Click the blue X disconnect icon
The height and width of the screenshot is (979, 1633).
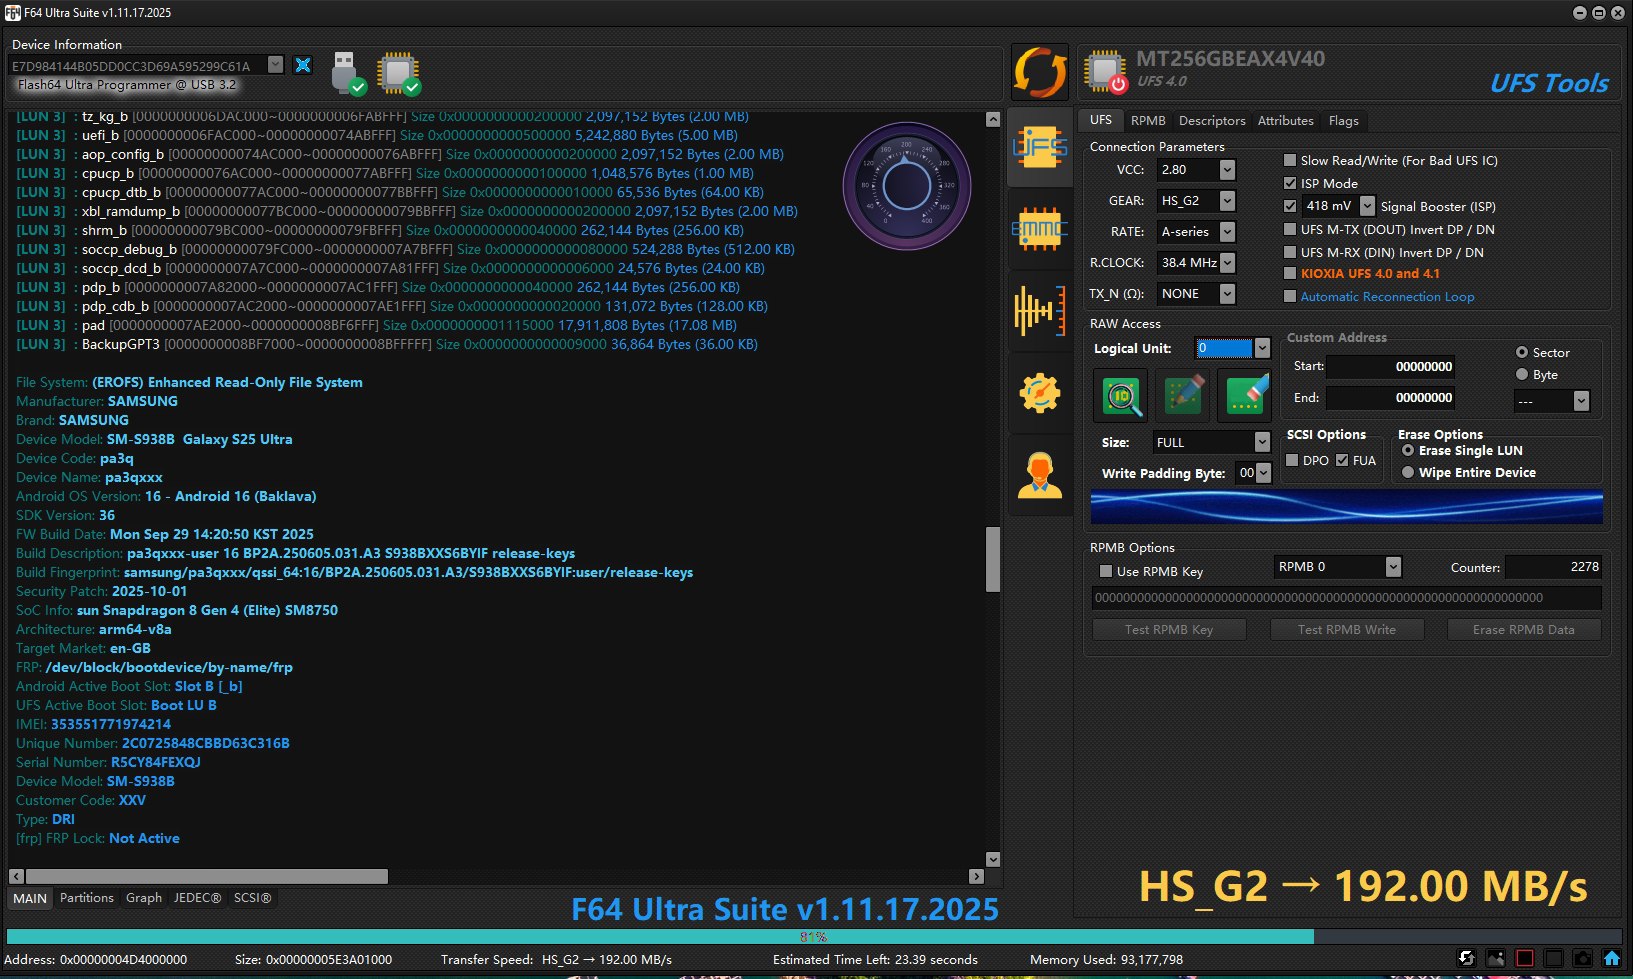(303, 65)
